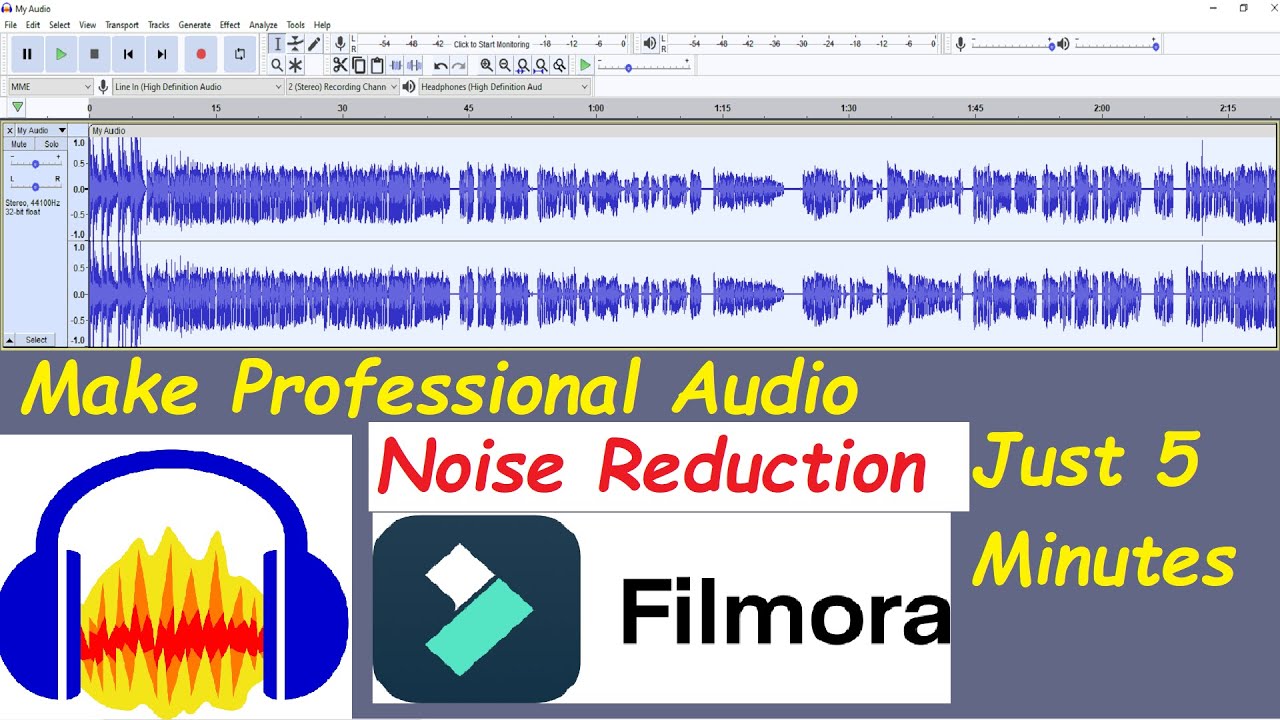Adjust the recording volume slider

[1011, 44]
